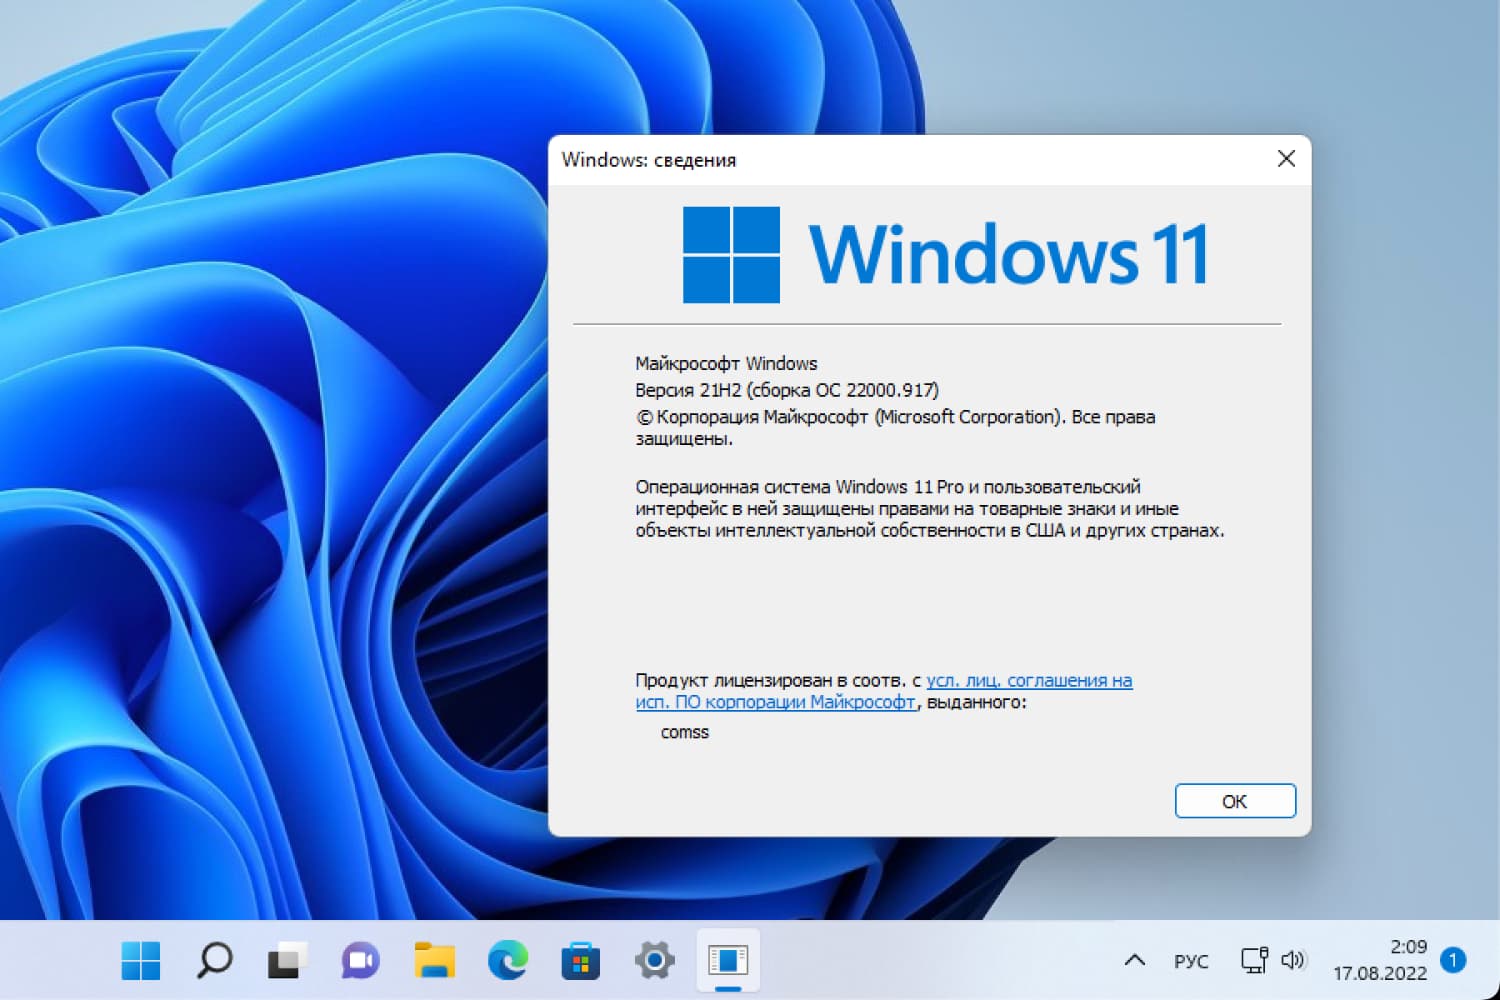Open the Microsoft license agreement link
1500x1000 pixels.
[x=1028, y=680]
